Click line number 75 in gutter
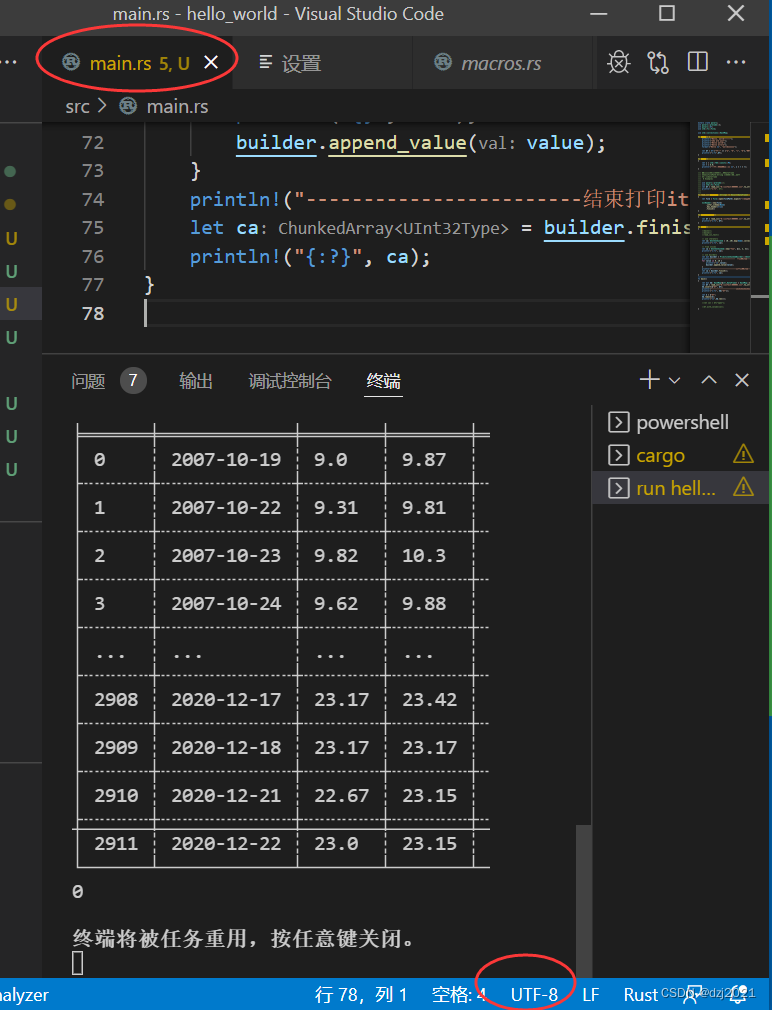This screenshot has height=1010, width=772. (x=93, y=228)
